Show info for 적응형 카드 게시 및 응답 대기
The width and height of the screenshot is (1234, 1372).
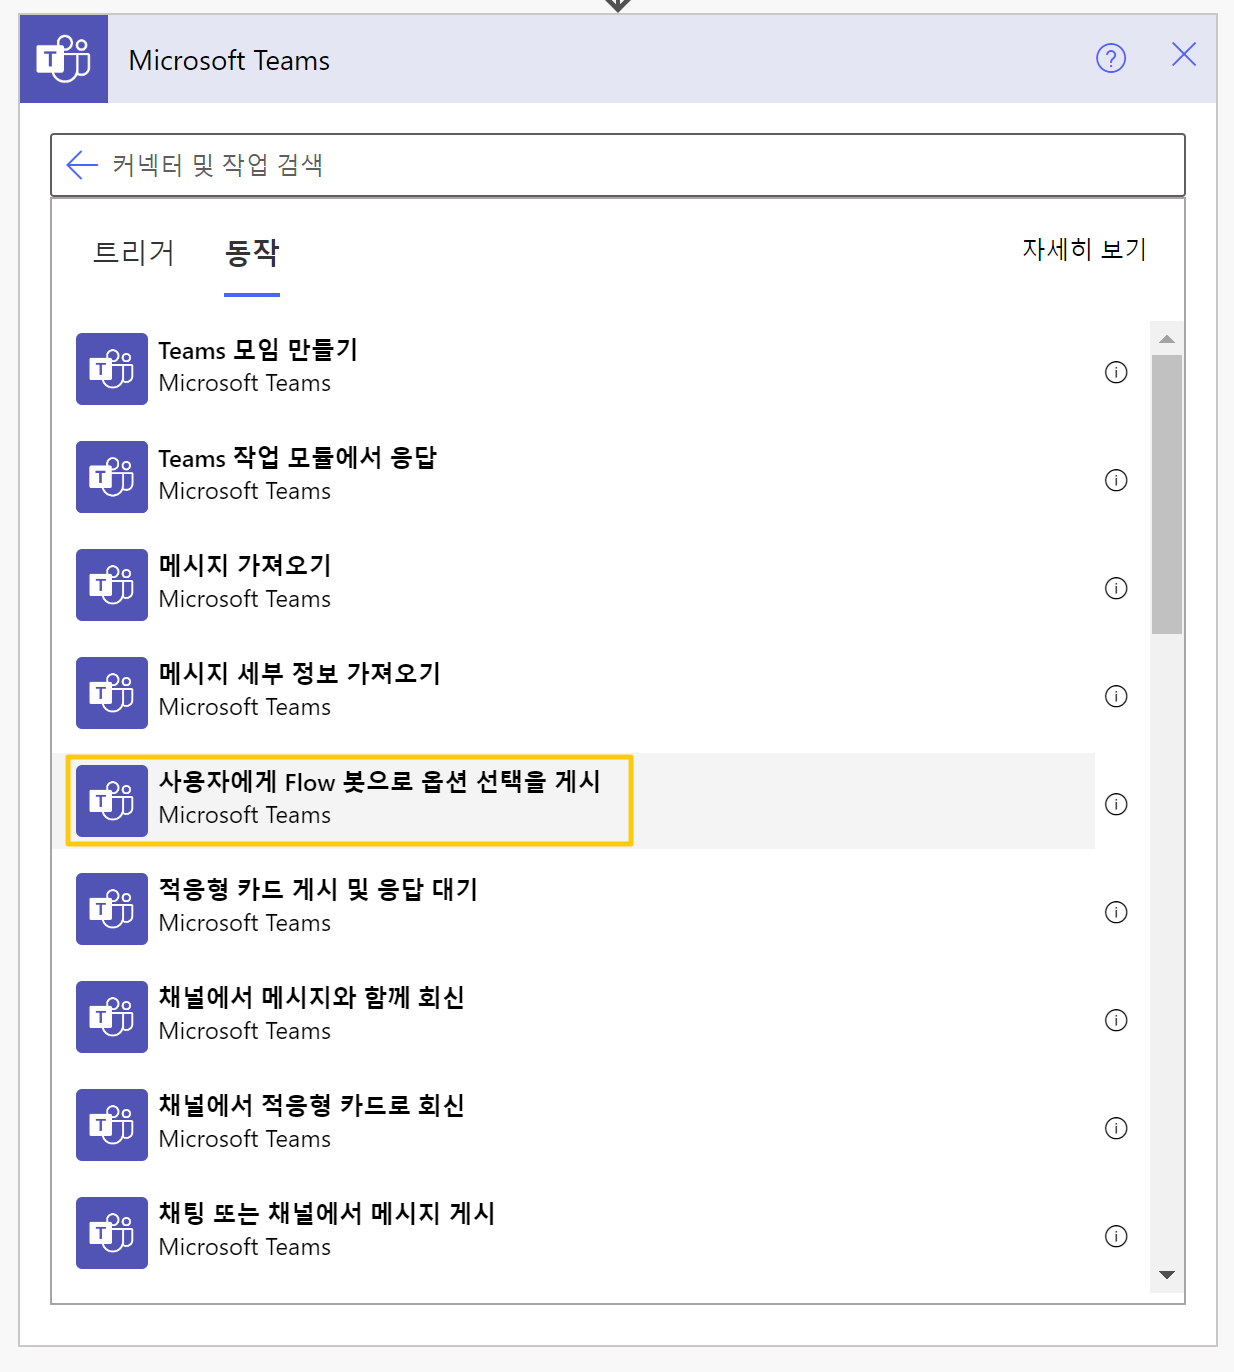click(x=1116, y=912)
